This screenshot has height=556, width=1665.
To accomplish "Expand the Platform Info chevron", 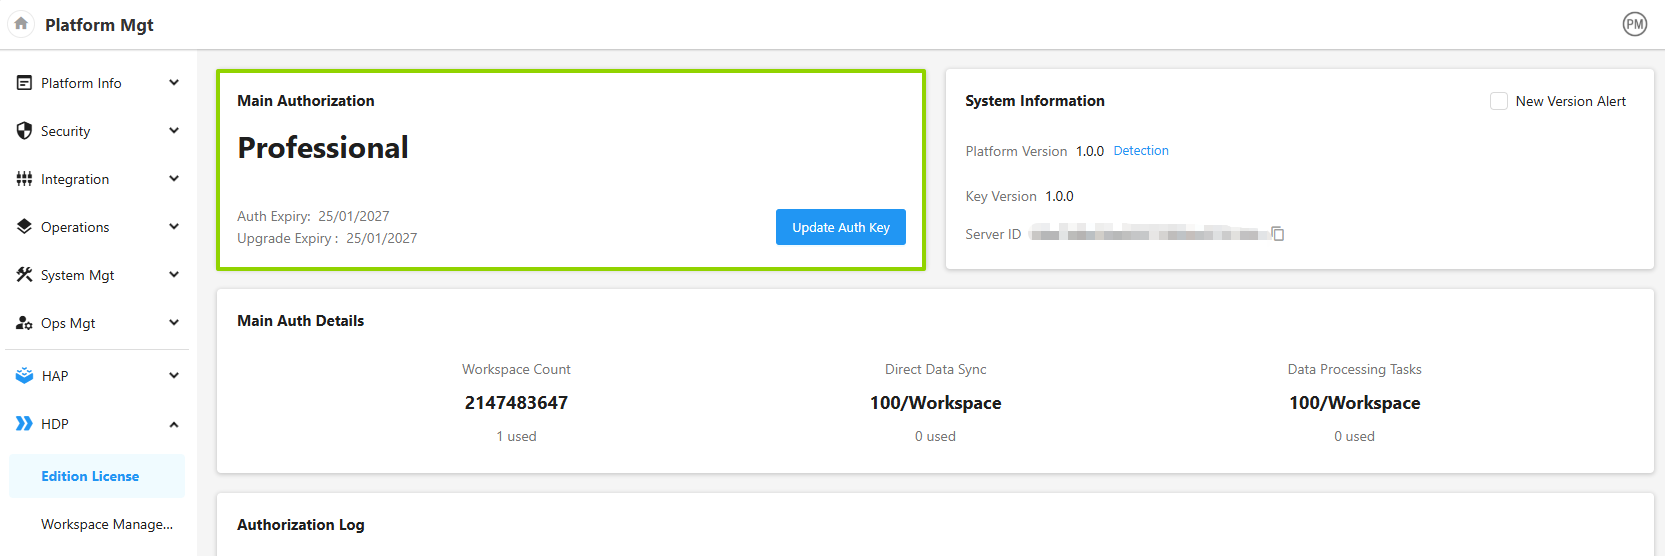I will pos(174,83).
